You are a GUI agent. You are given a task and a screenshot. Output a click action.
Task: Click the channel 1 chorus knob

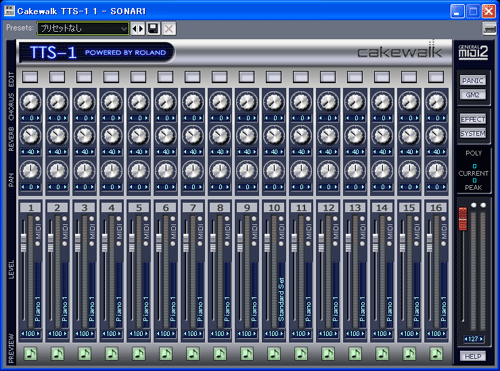pos(30,102)
